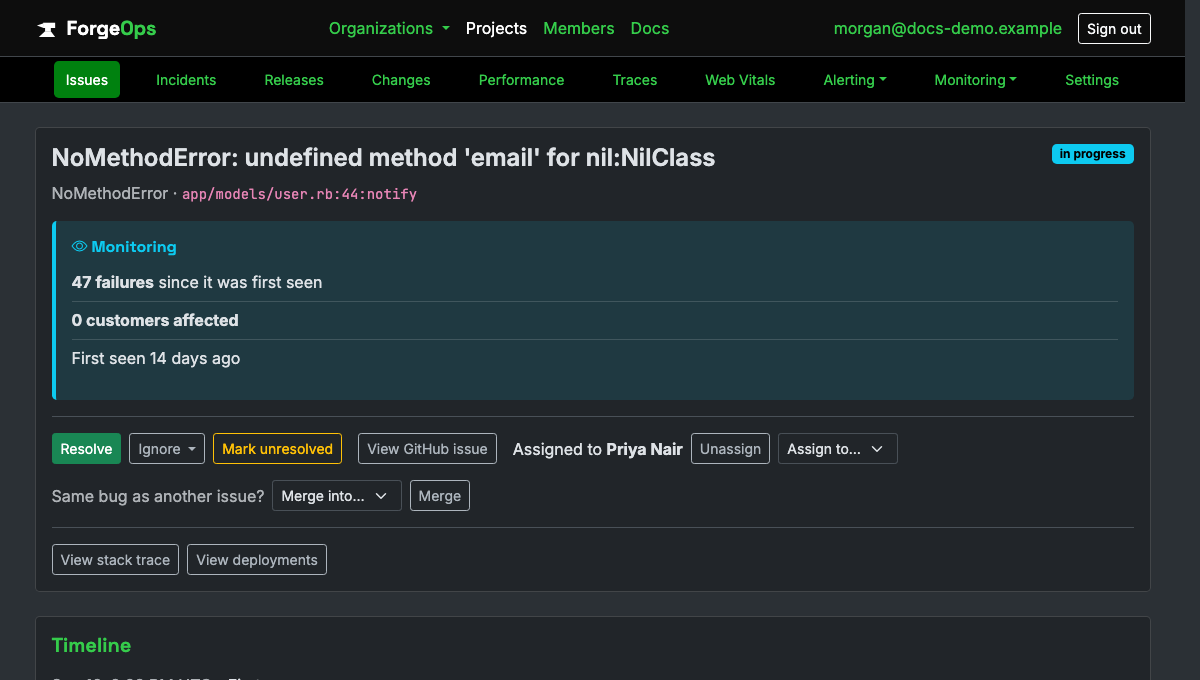Switch to the Incidents tab

(x=186, y=80)
